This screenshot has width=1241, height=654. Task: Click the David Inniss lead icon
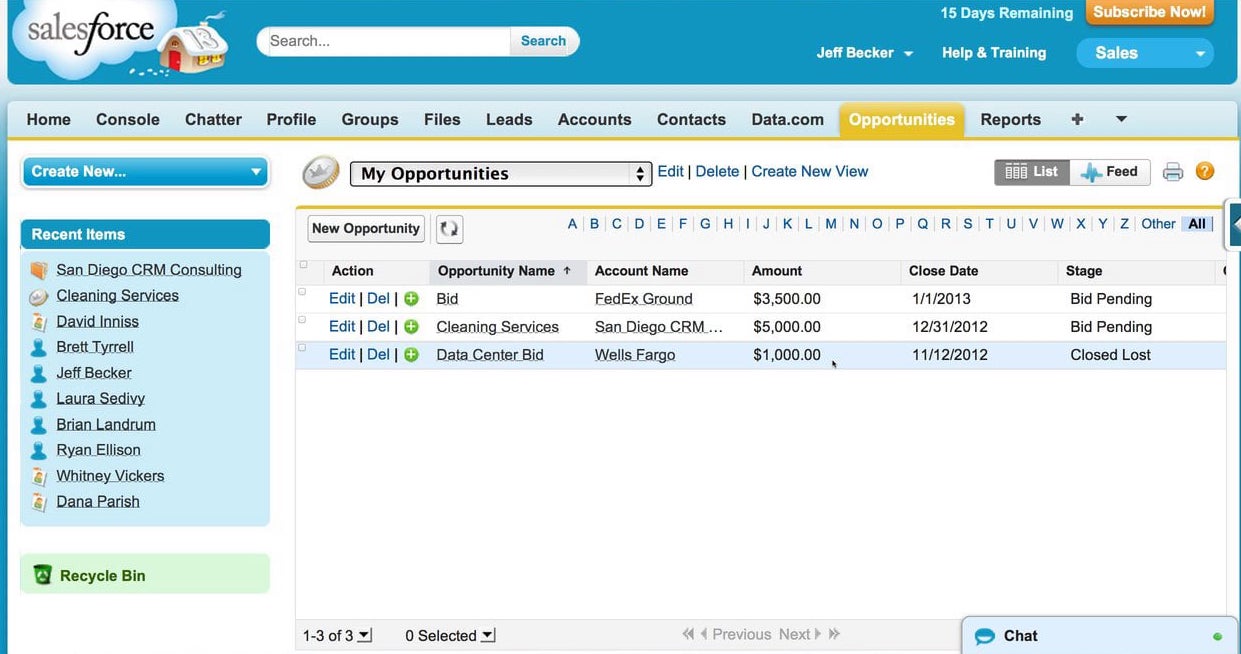coord(39,322)
